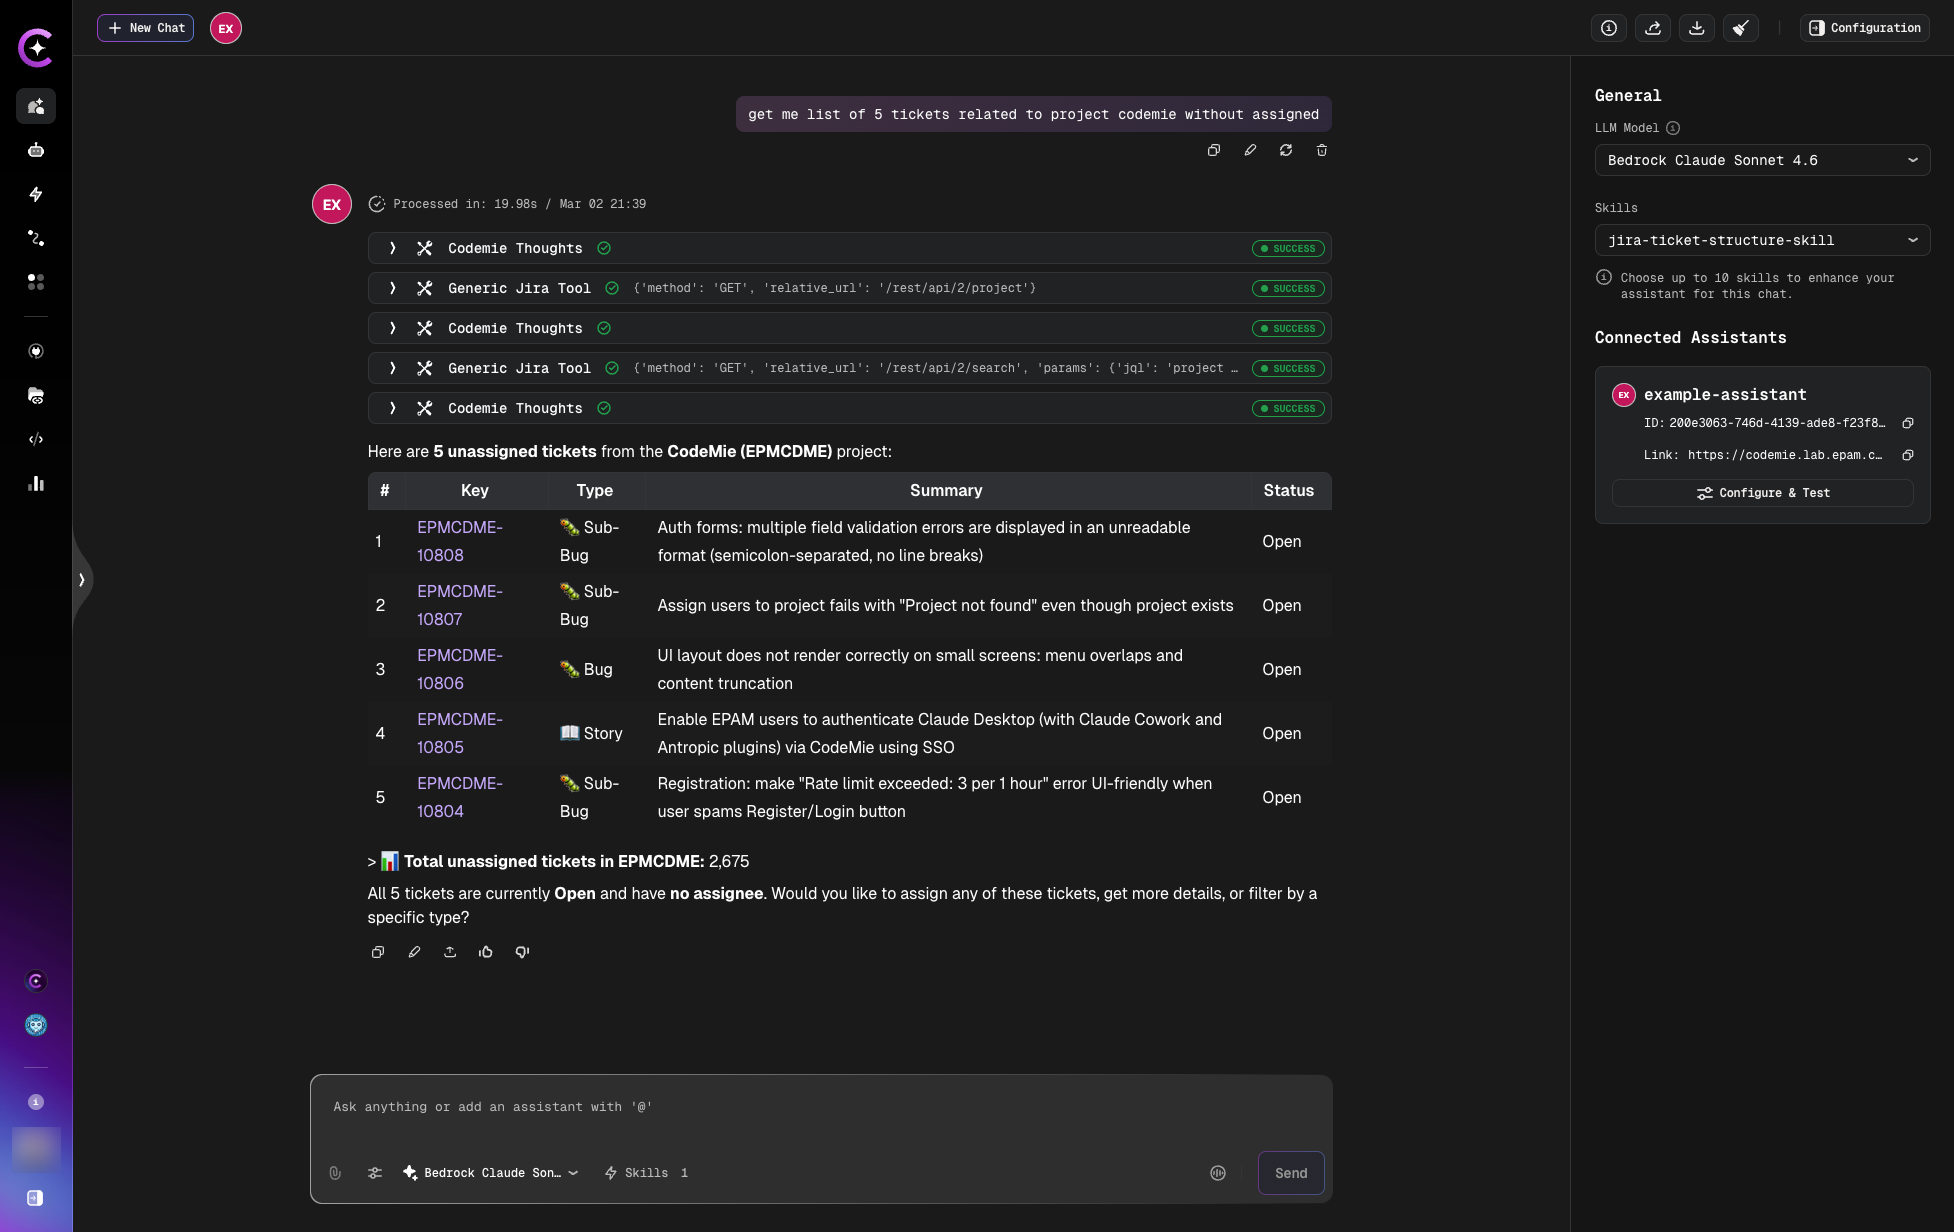Expand the first Codemie Thoughts step
This screenshot has width=1954, height=1232.
[392, 248]
